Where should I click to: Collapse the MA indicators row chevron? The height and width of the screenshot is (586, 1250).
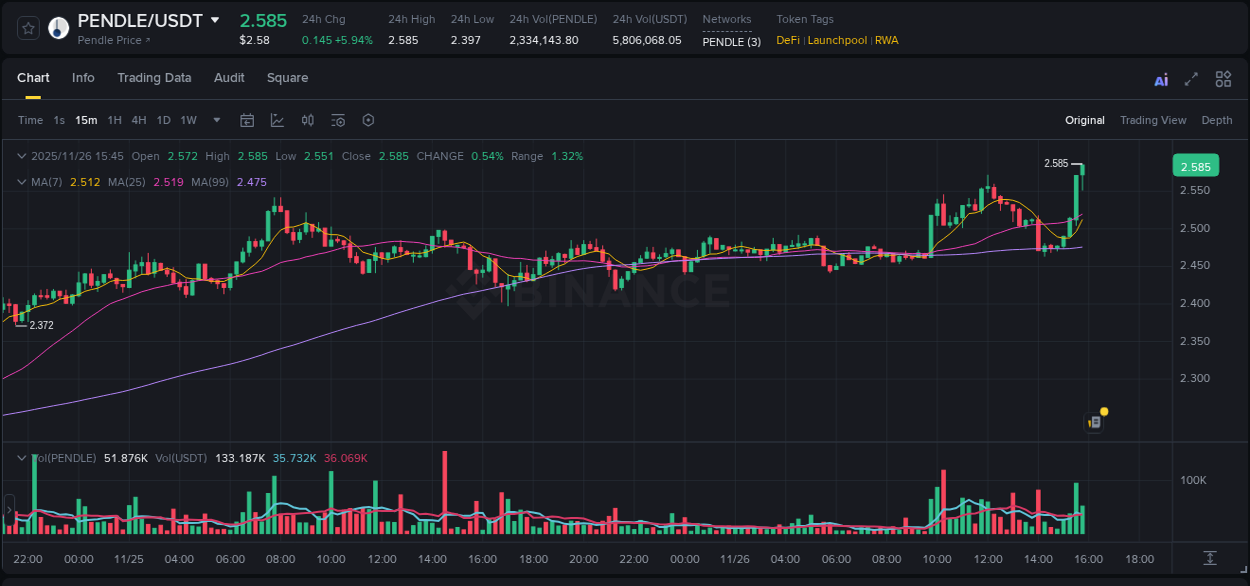click(20, 182)
